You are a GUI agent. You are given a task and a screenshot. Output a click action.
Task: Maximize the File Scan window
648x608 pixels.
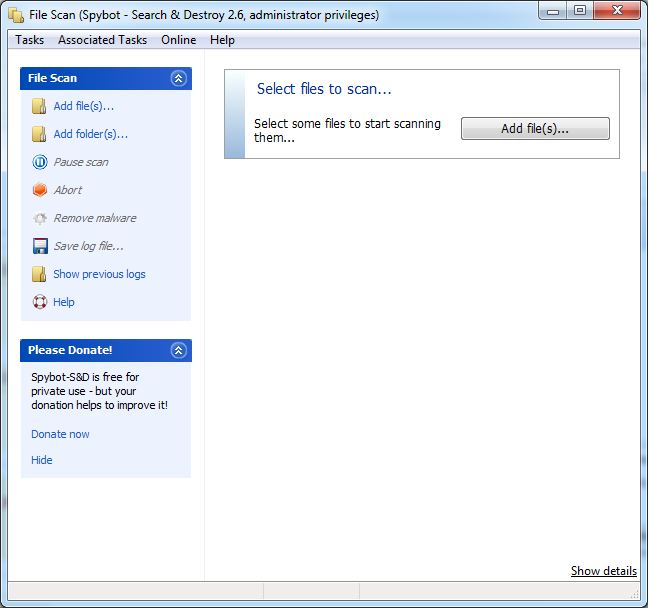coord(580,11)
